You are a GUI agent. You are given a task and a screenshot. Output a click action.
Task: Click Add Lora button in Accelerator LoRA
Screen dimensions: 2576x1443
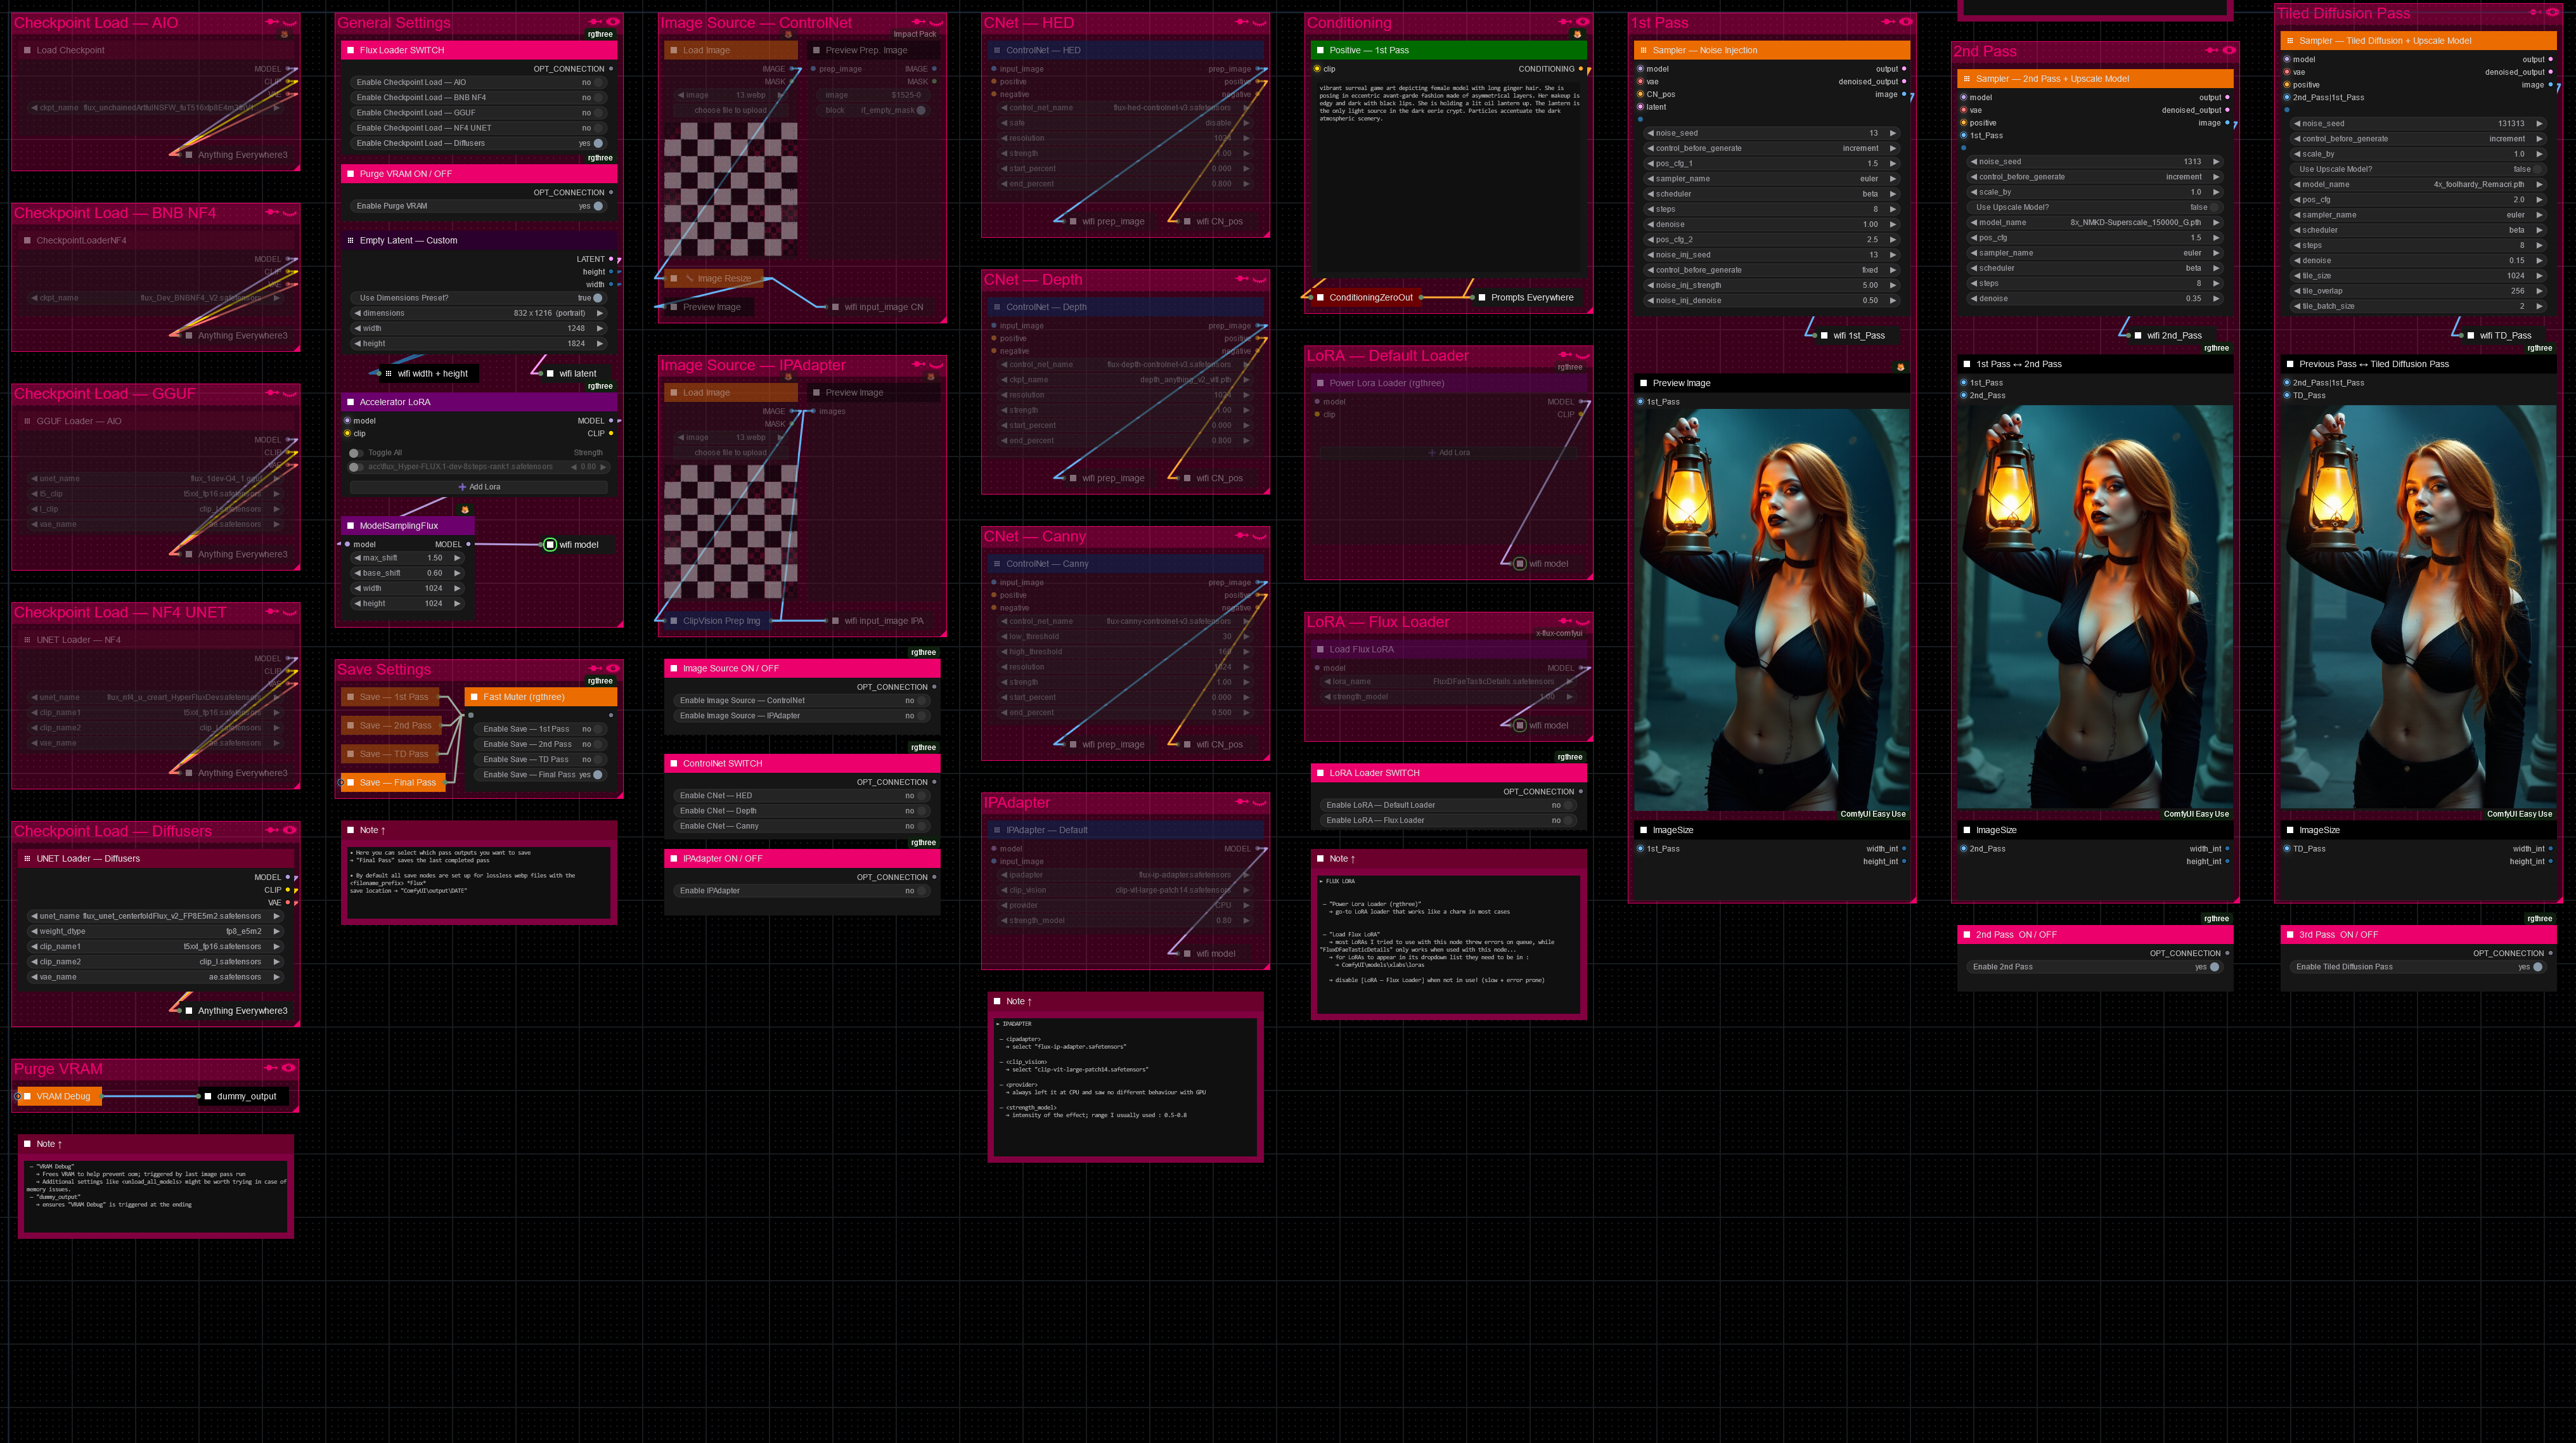(479, 487)
